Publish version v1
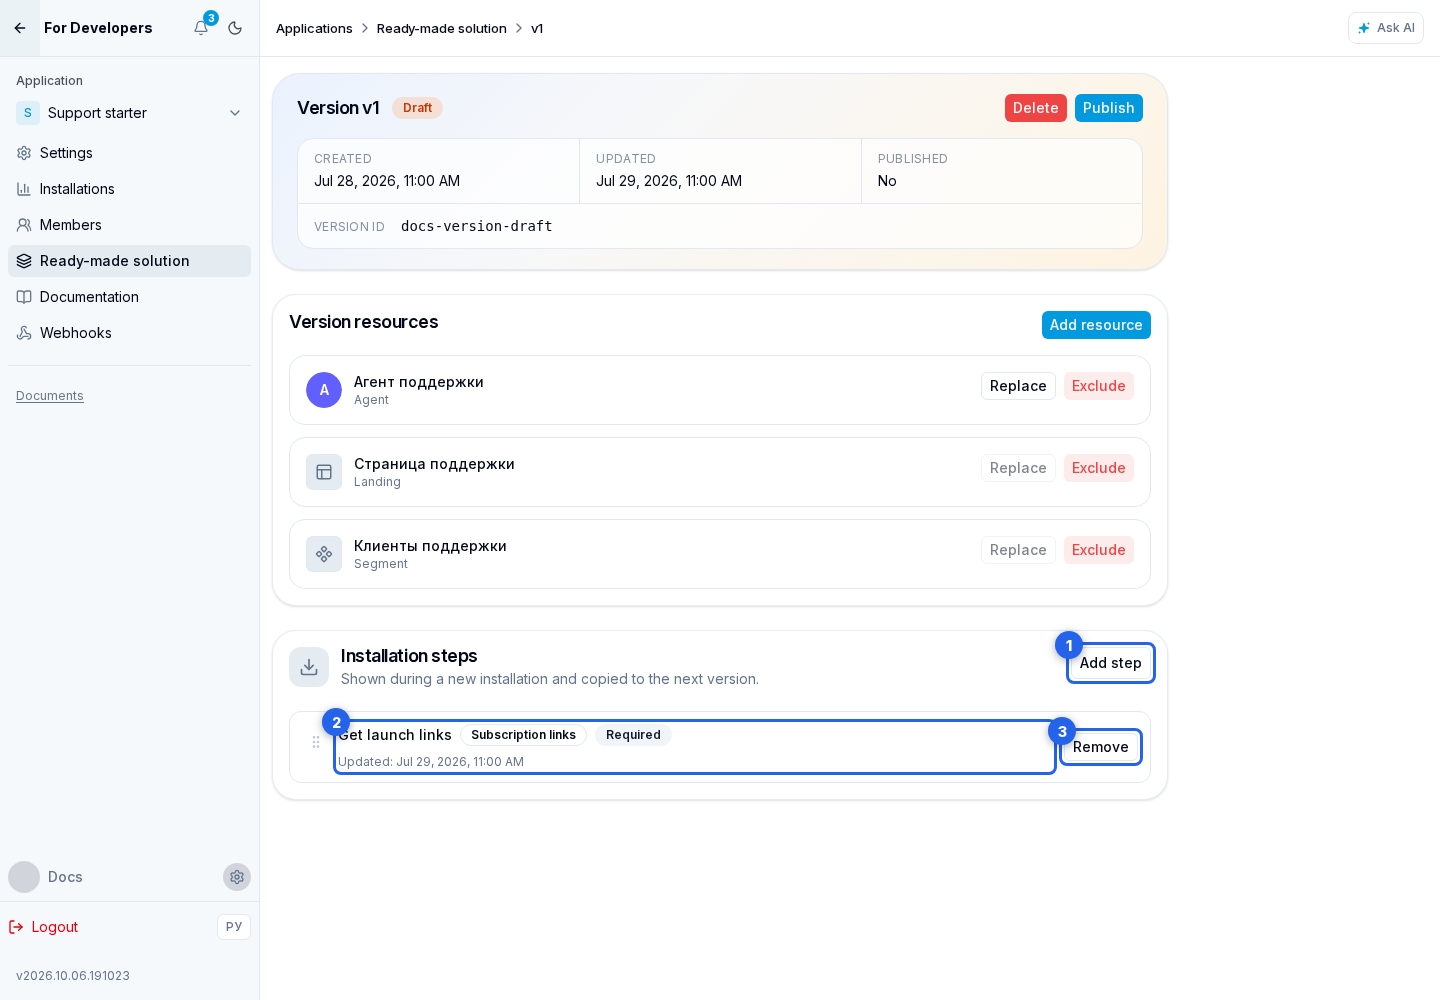The image size is (1440, 1000). point(1109,108)
